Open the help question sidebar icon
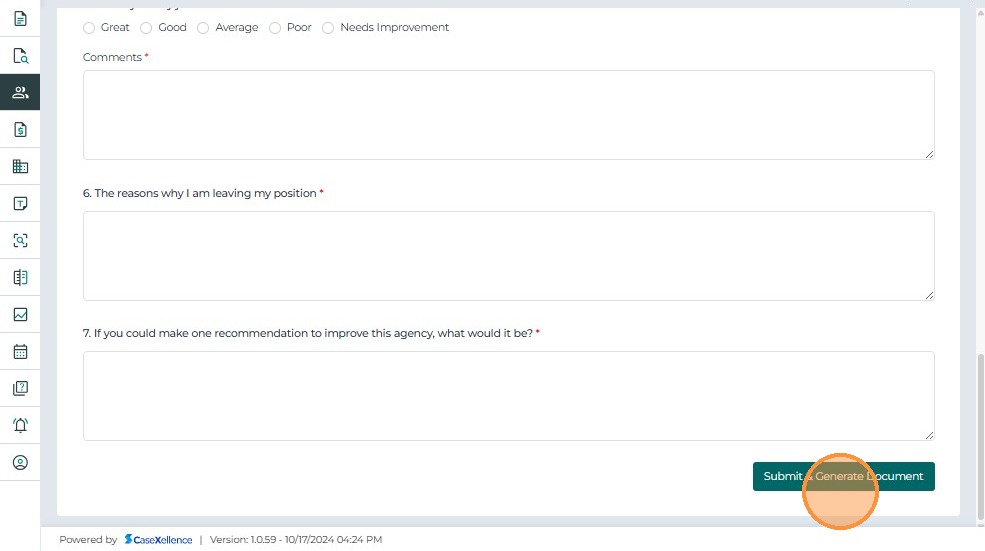 pos(20,388)
